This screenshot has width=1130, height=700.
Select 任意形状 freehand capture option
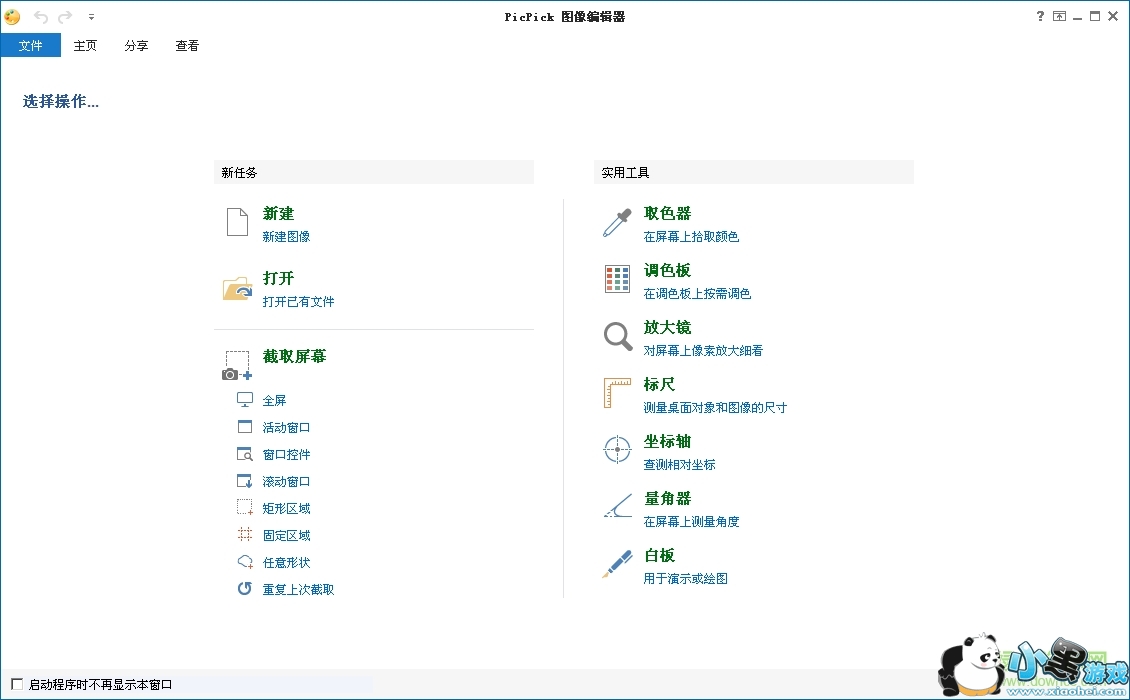point(286,562)
